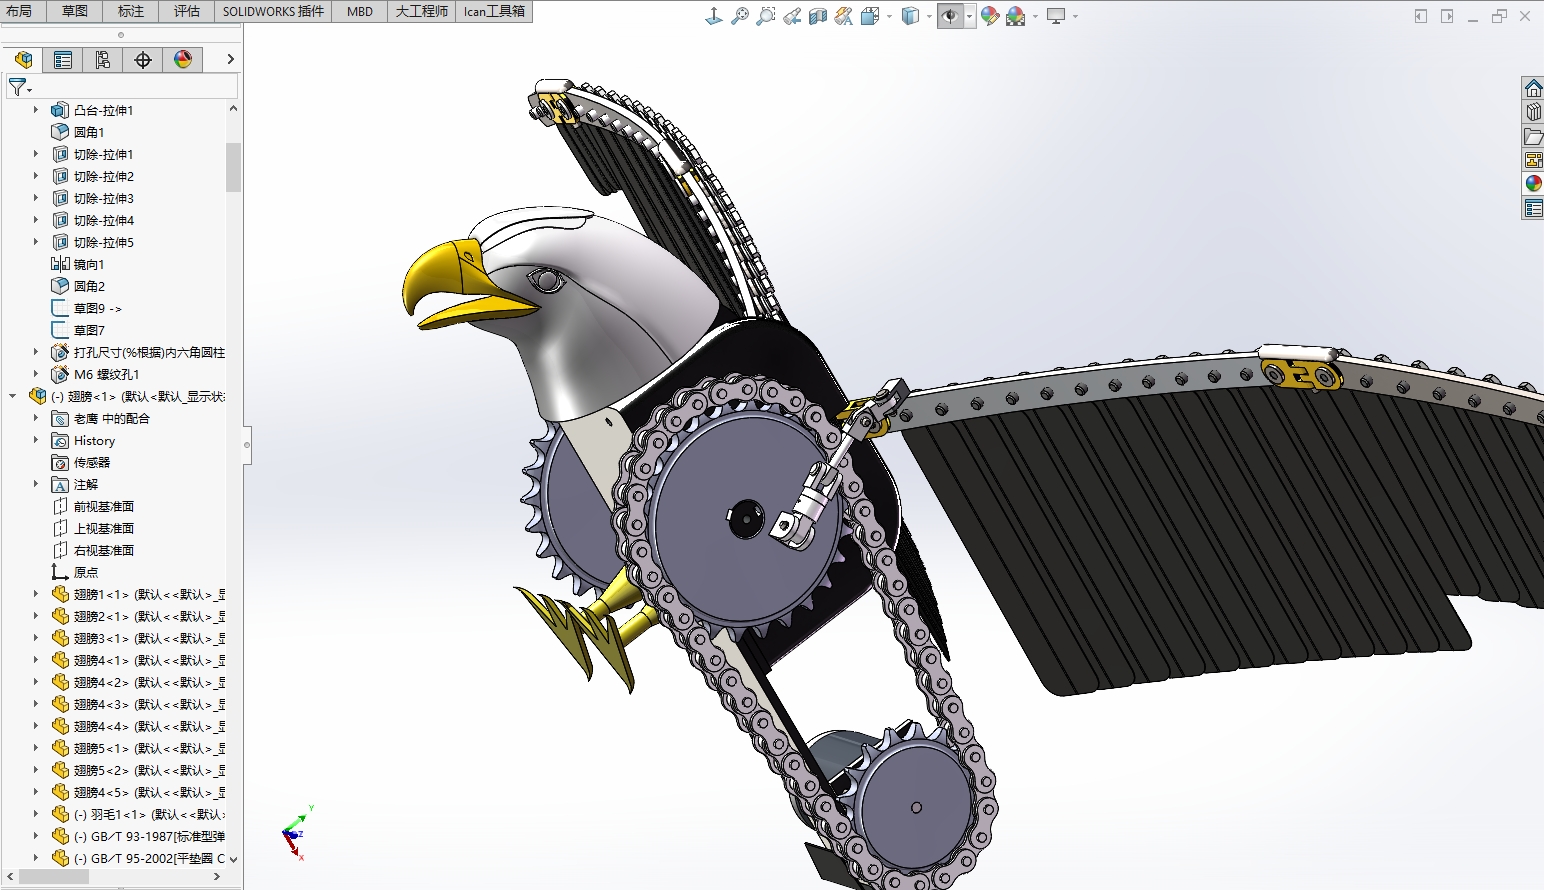This screenshot has height=890, width=1544.
Task: Open the Ican工具箱 ribbon tab
Action: coord(494,11)
